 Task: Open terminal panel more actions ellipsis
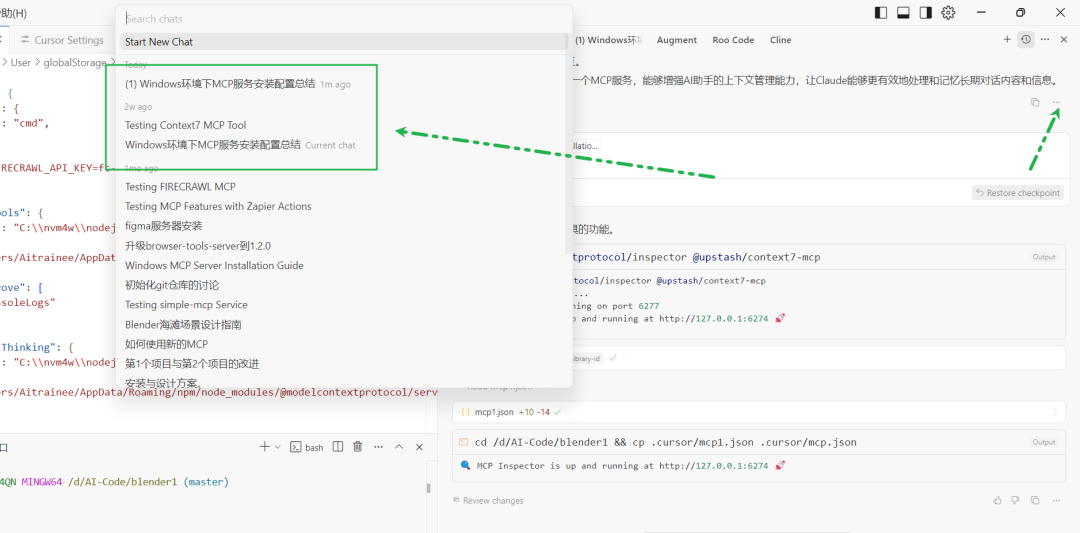click(x=378, y=447)
